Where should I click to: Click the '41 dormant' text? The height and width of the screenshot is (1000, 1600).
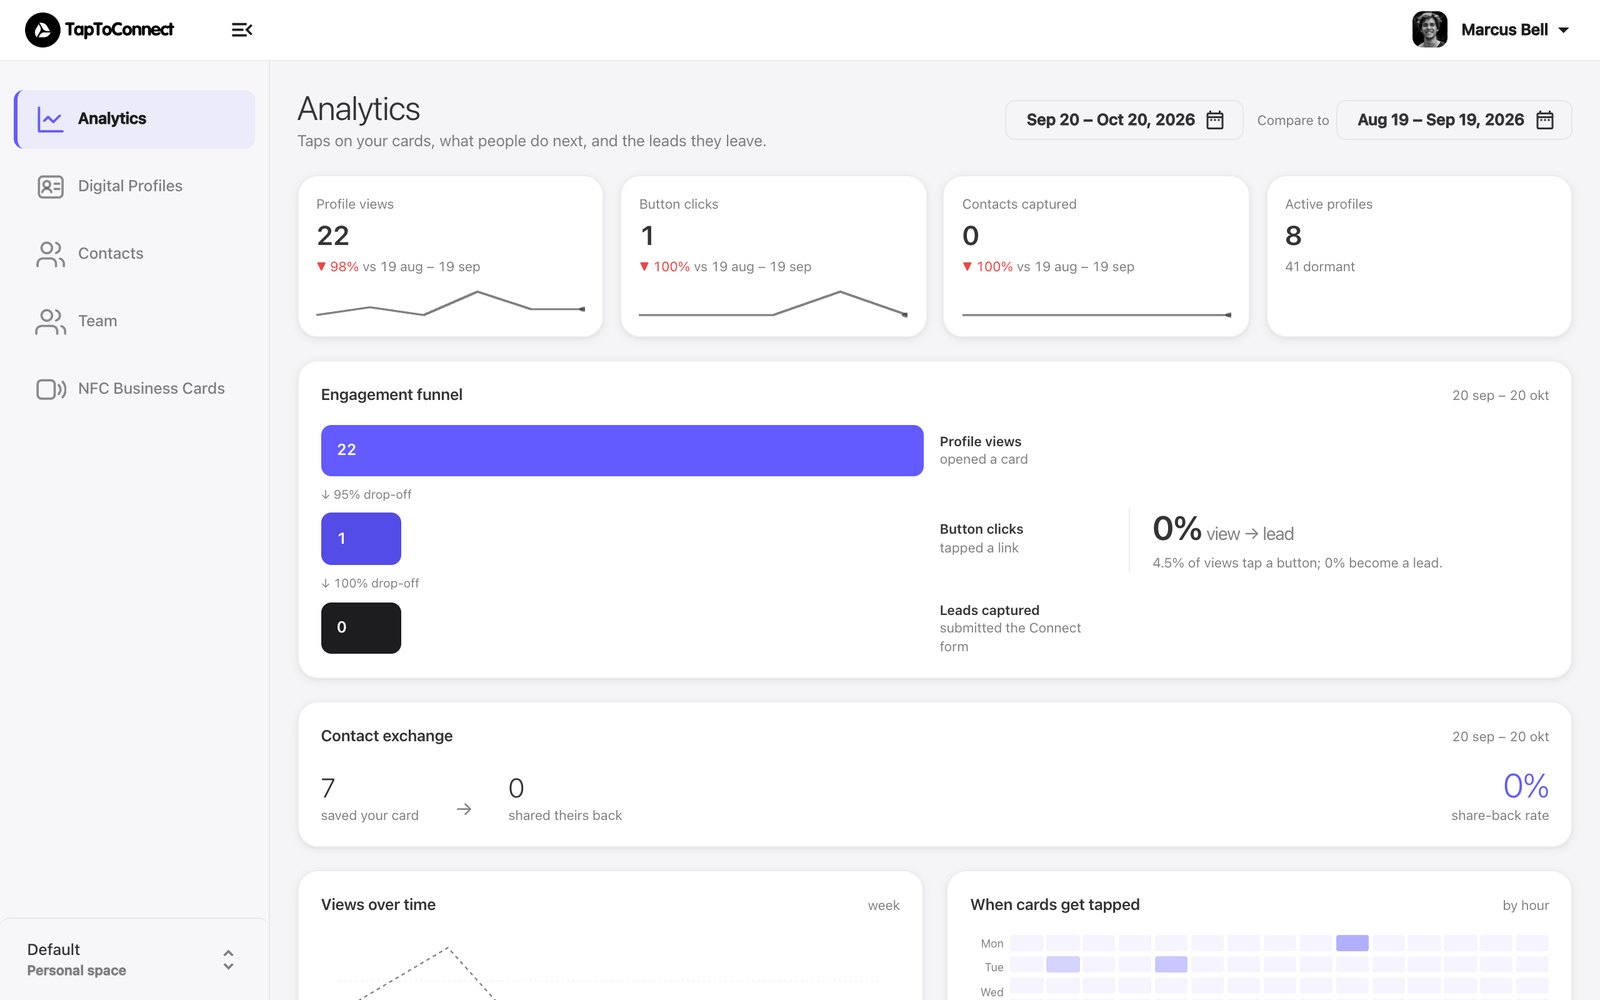(x=1320, y=267)
